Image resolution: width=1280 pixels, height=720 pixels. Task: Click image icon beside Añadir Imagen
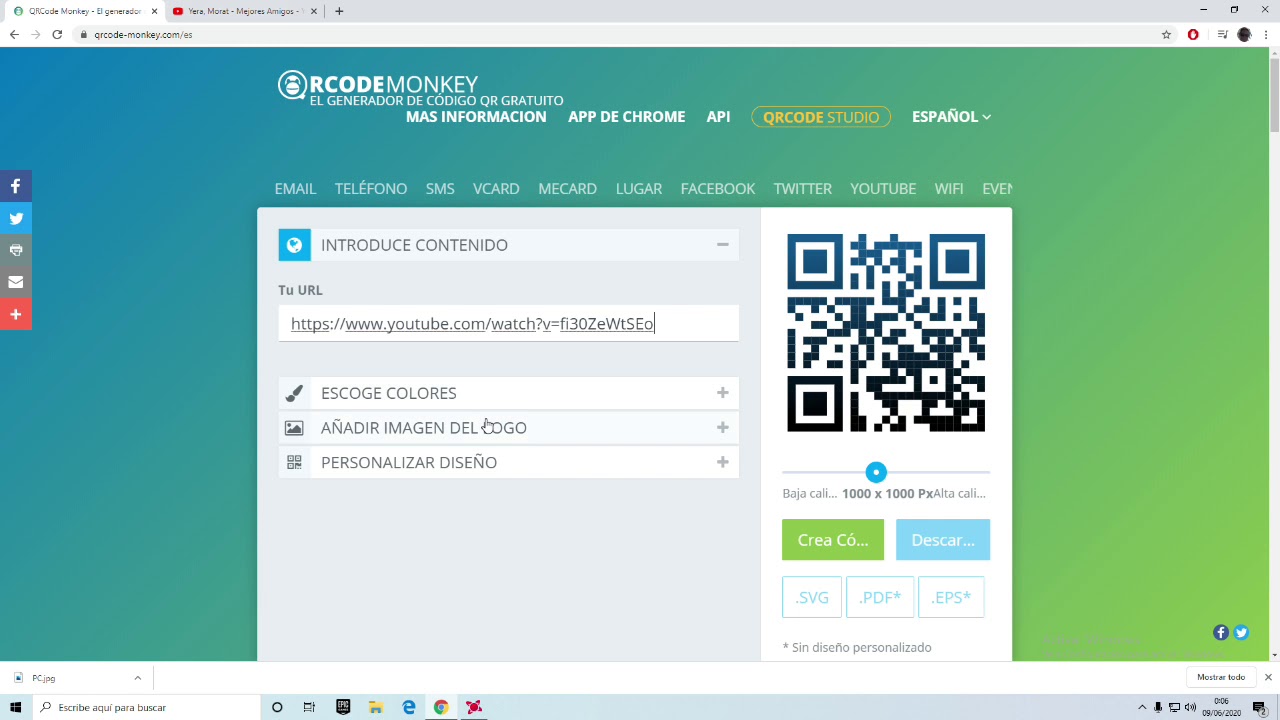point(294,428)
